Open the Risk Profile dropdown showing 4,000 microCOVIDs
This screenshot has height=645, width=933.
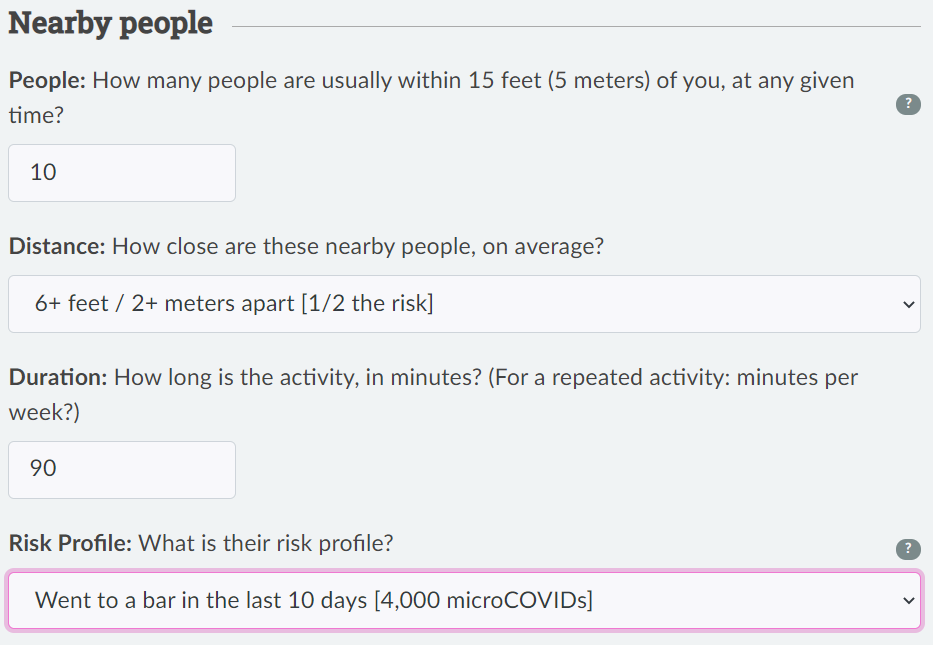click(x=464, y=600)
